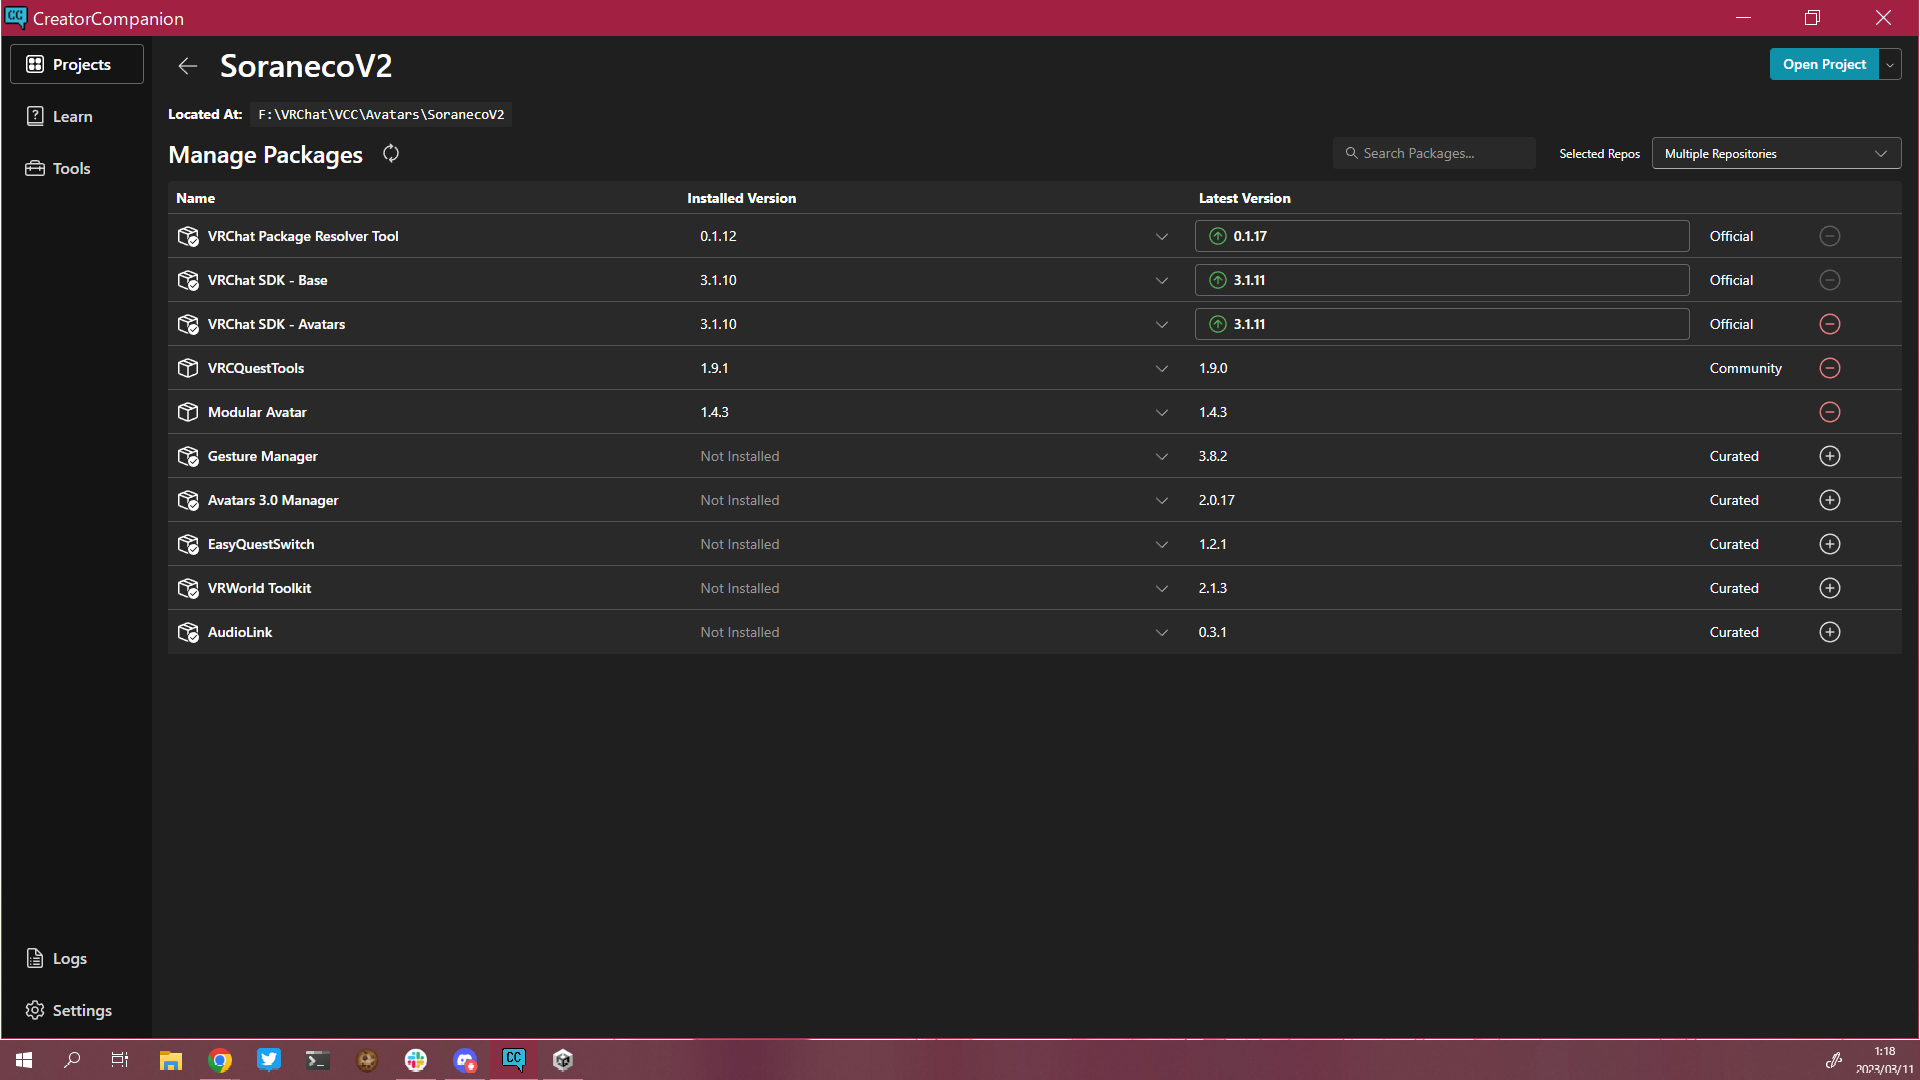Remove the Modular Avatar package
Image resolution: width=1920 pixels, height=1080 pixels.
pyautogui.click(x=1829, y=412)
